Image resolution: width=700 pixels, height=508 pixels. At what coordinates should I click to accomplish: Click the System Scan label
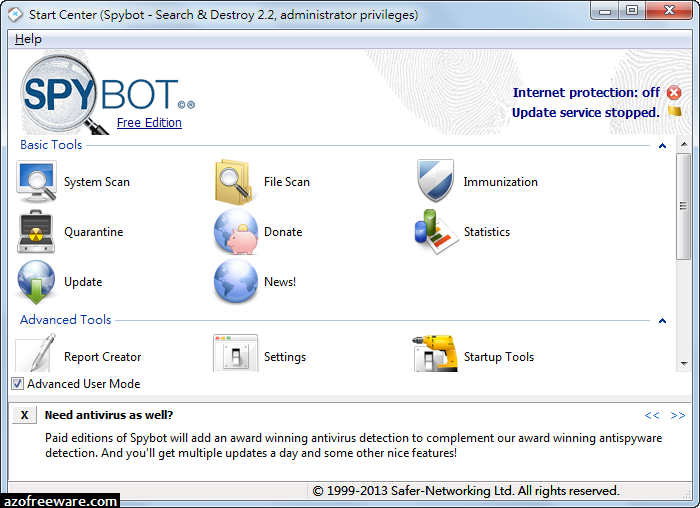click(x=97, y=182)
